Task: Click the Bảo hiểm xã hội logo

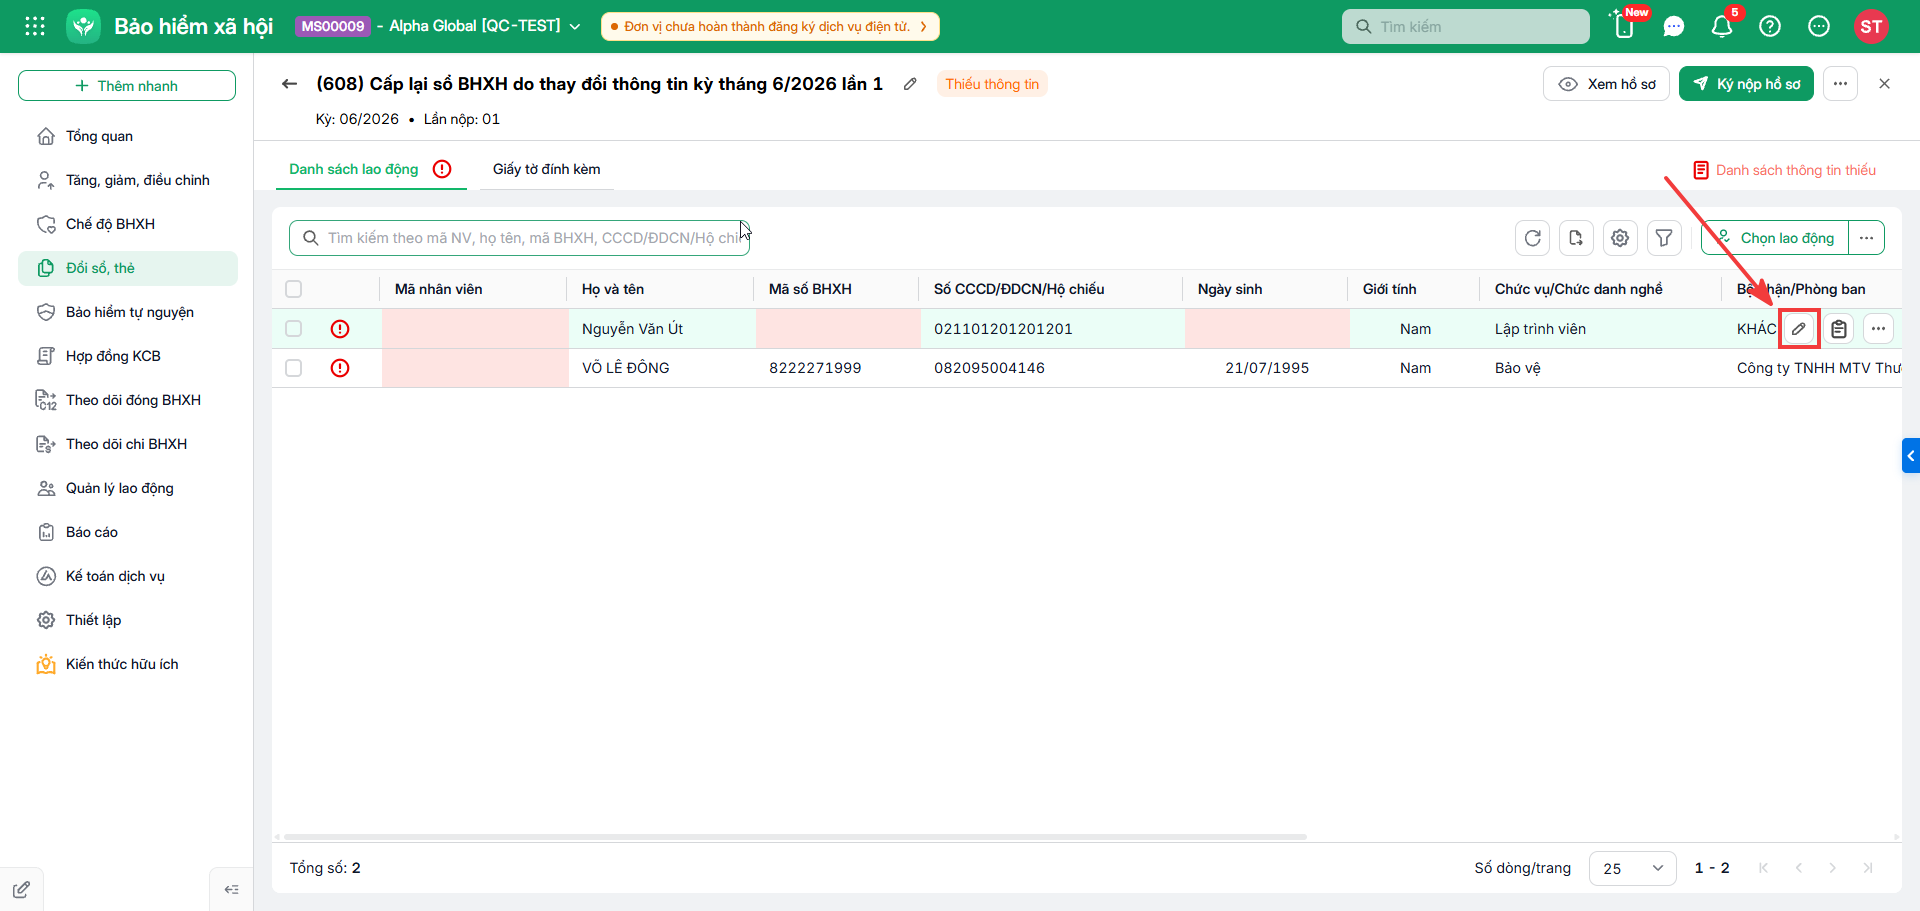Action: click(x=84, y=26)
